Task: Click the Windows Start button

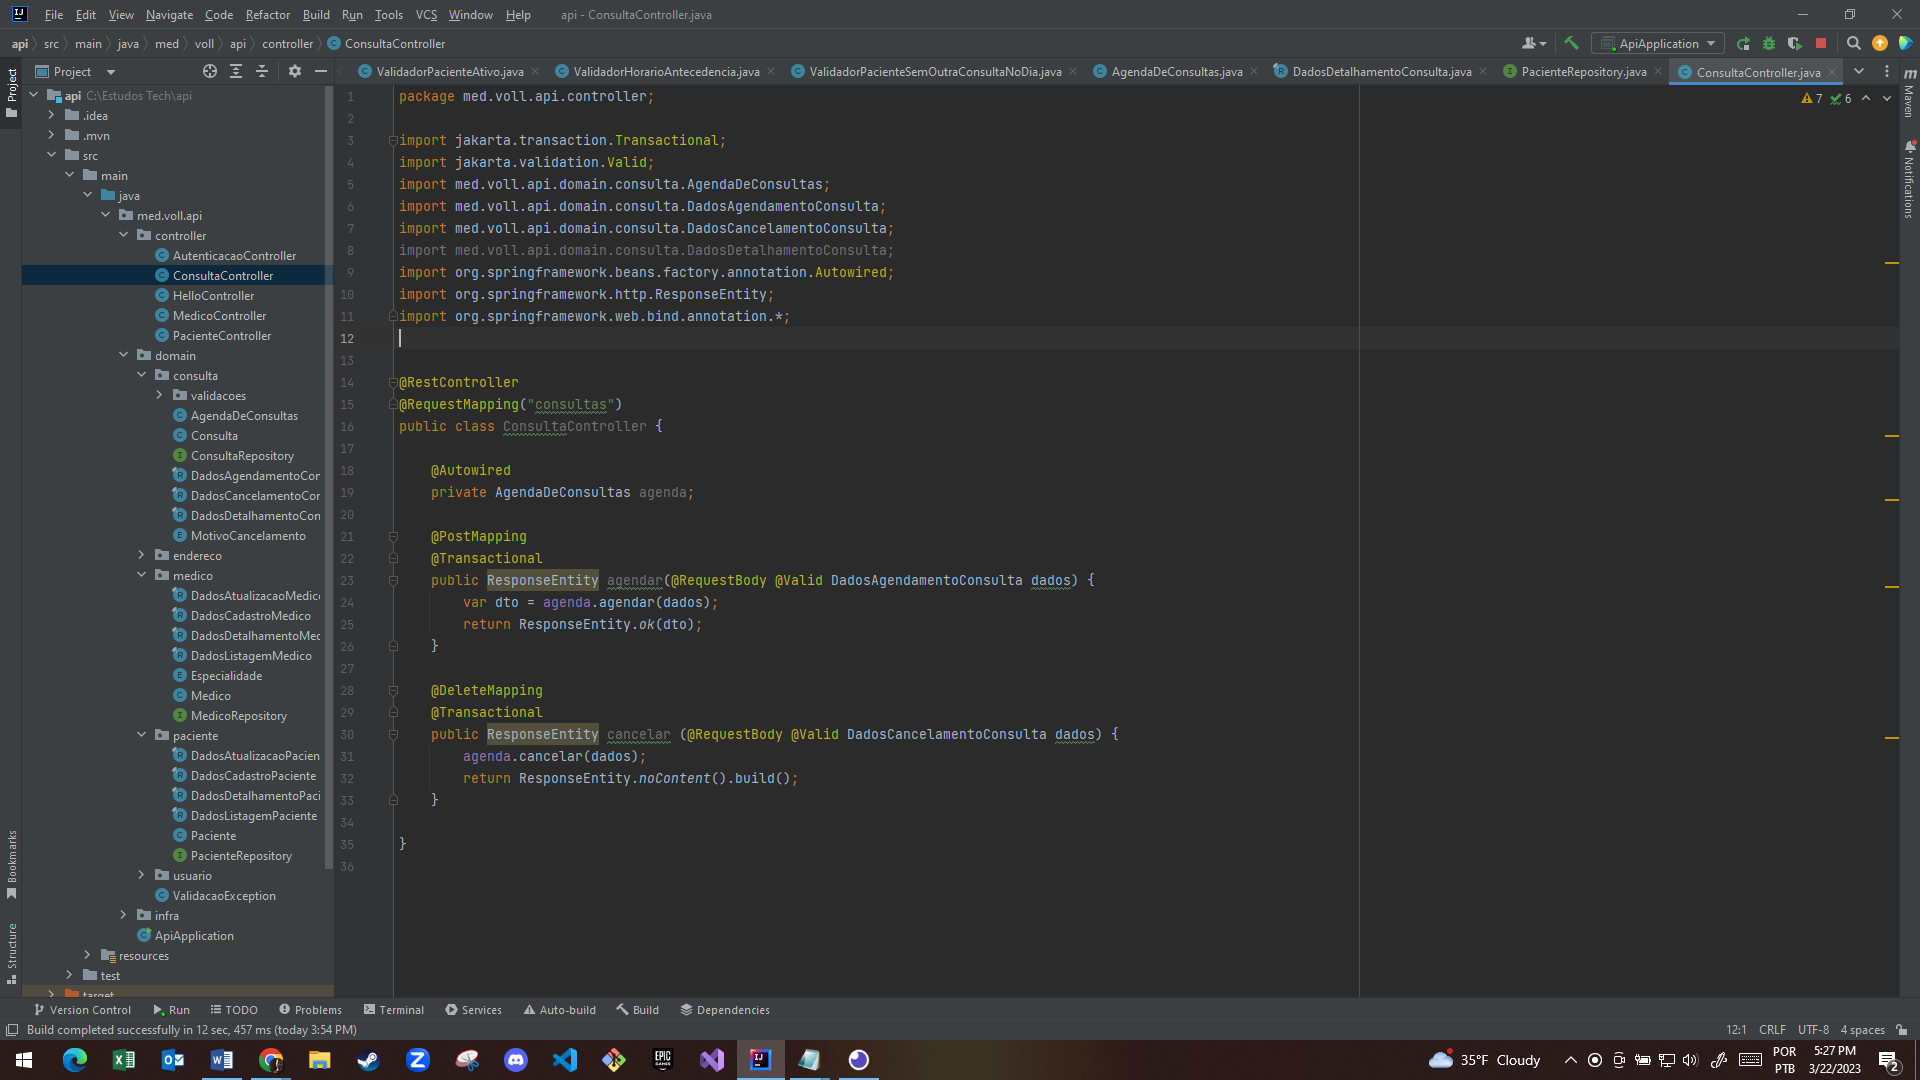Action: point(24,1060)
